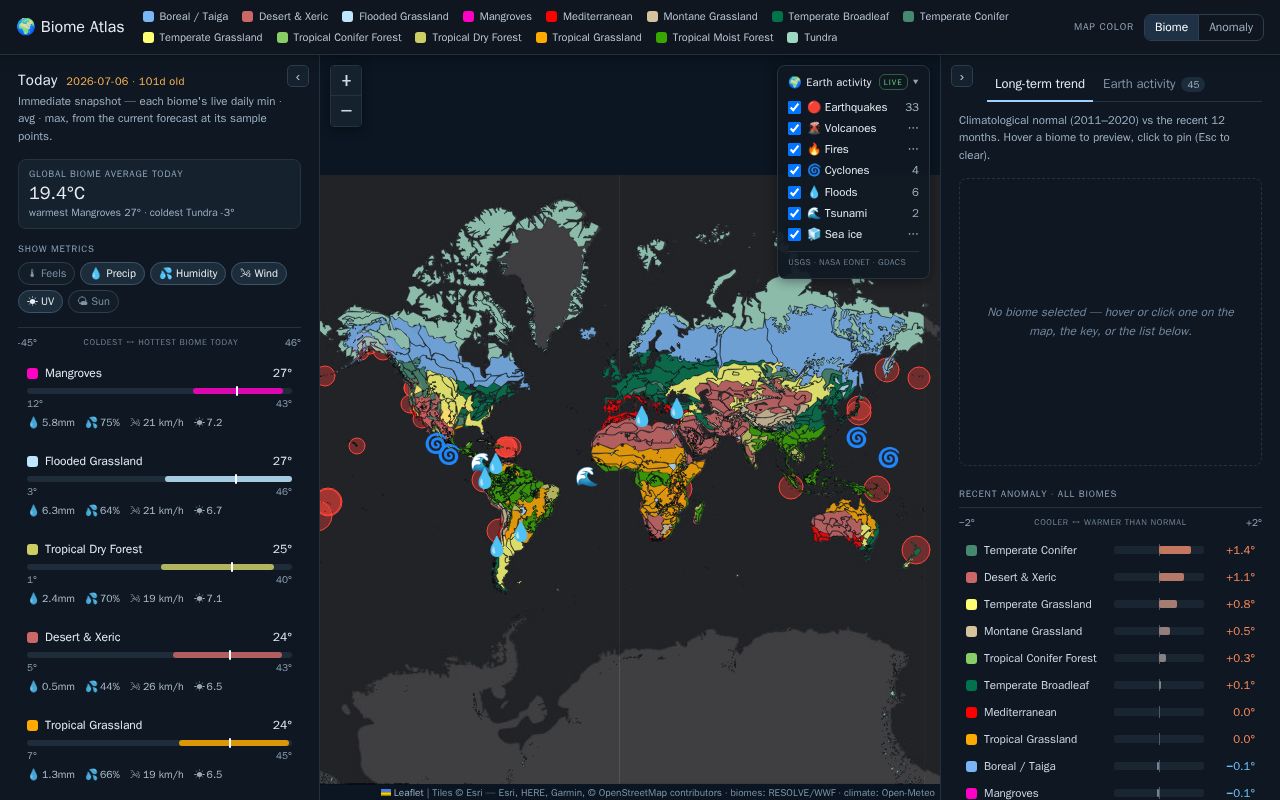The height and width of the screenshot is (800, 1280).
Task: Open the Flooded Grassland biome card
Action: [x=159, y=488]
